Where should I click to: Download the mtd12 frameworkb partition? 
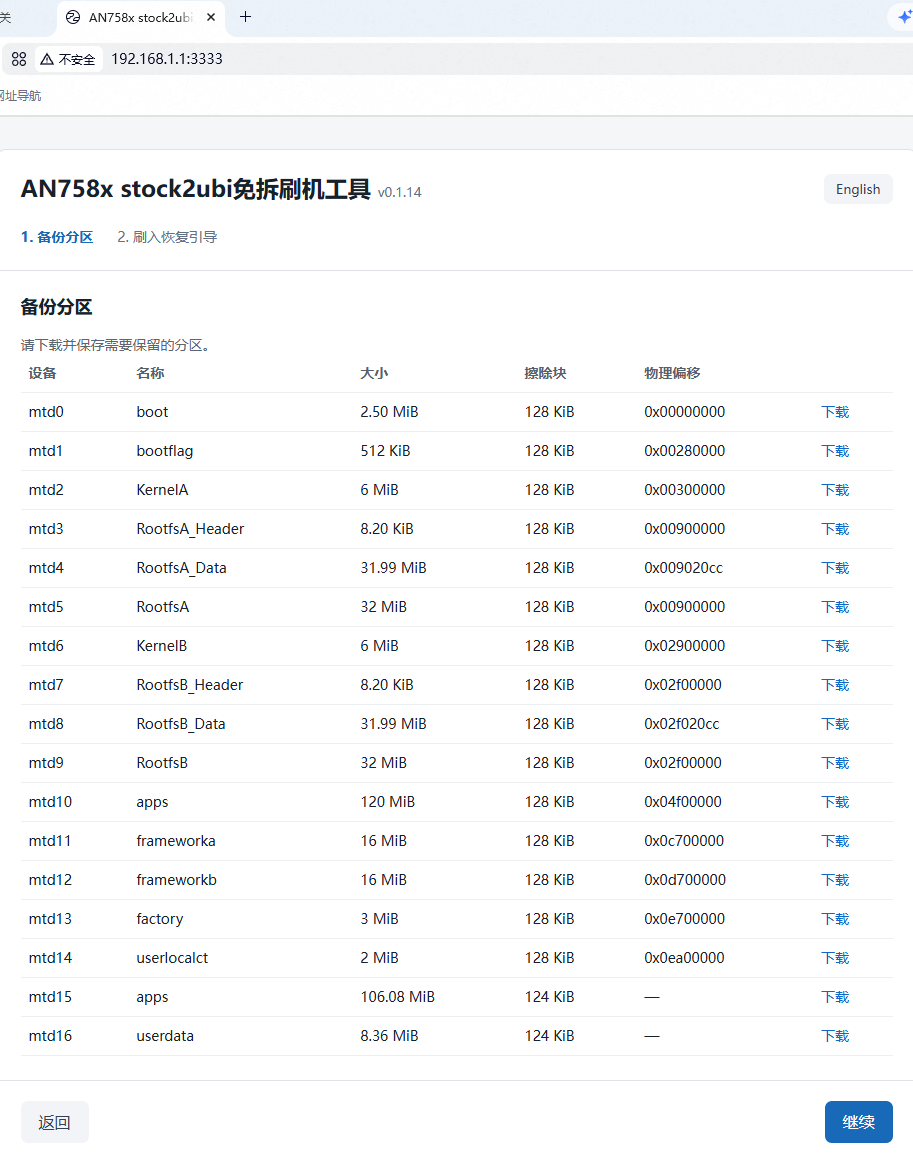836,880
